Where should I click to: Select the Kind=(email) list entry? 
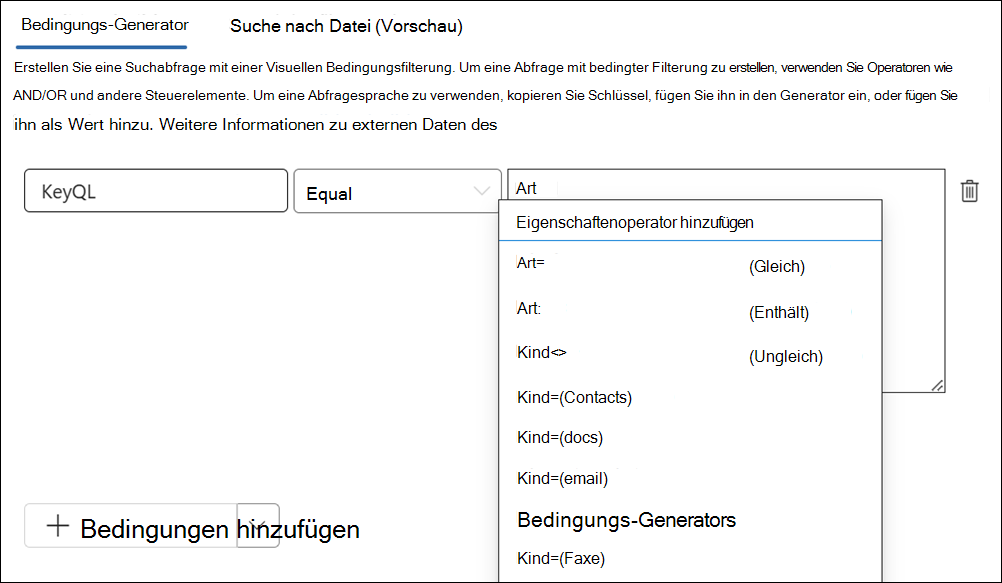point(562,478)
